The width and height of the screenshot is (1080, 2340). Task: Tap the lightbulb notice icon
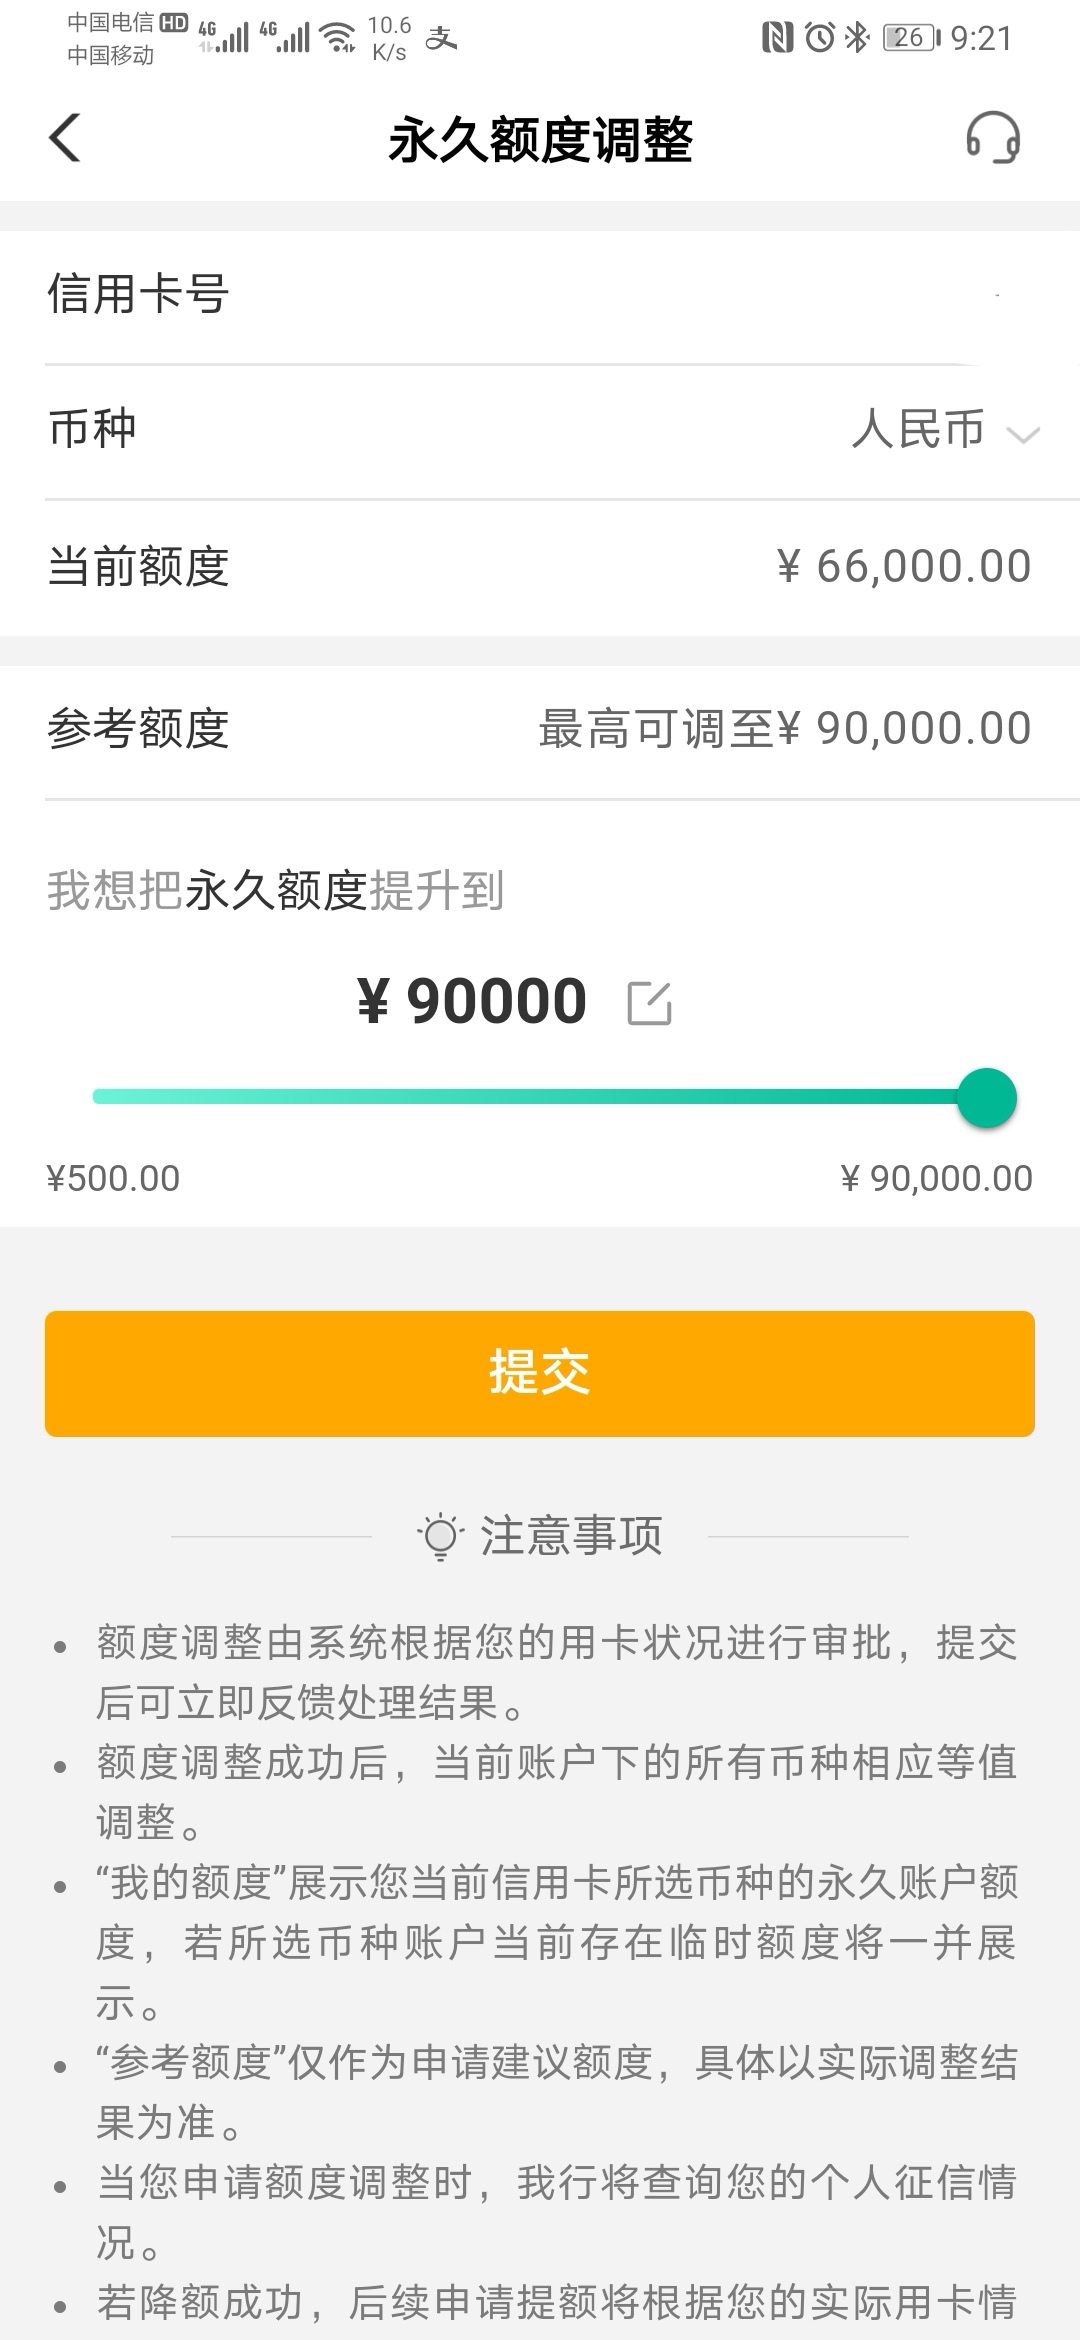pos(440,1536)
